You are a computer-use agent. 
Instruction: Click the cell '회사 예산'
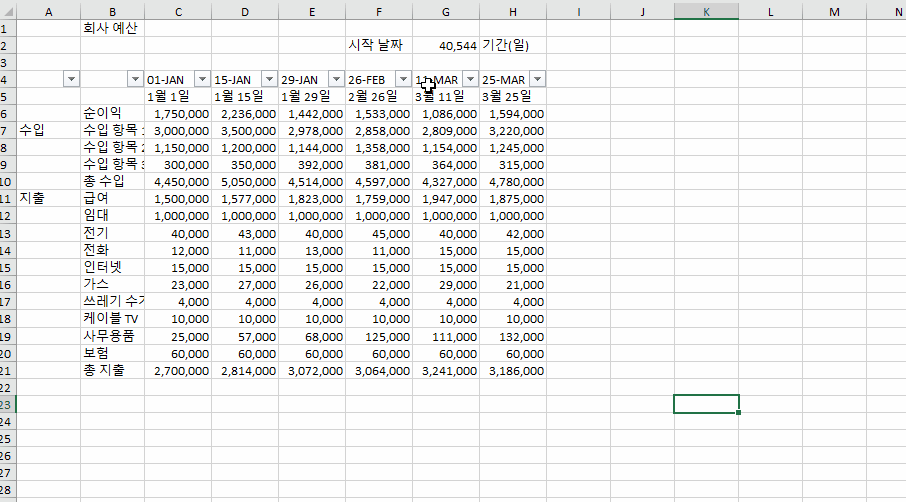(x=112, y=28)
